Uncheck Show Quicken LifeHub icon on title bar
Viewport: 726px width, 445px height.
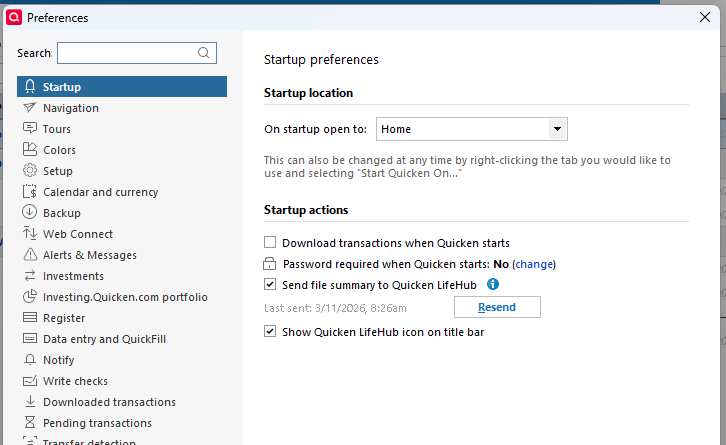pos(270,332)
